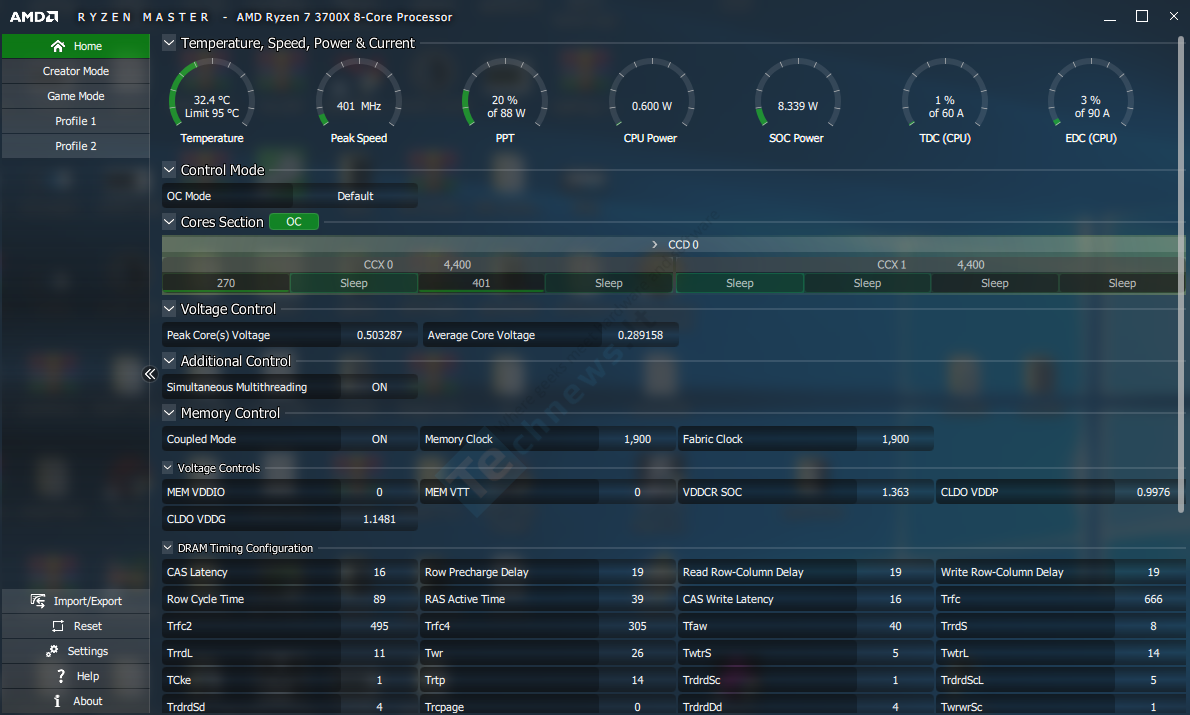Click the Reset button
This screenshot has height=715, width=1190.
coord(76,626)
